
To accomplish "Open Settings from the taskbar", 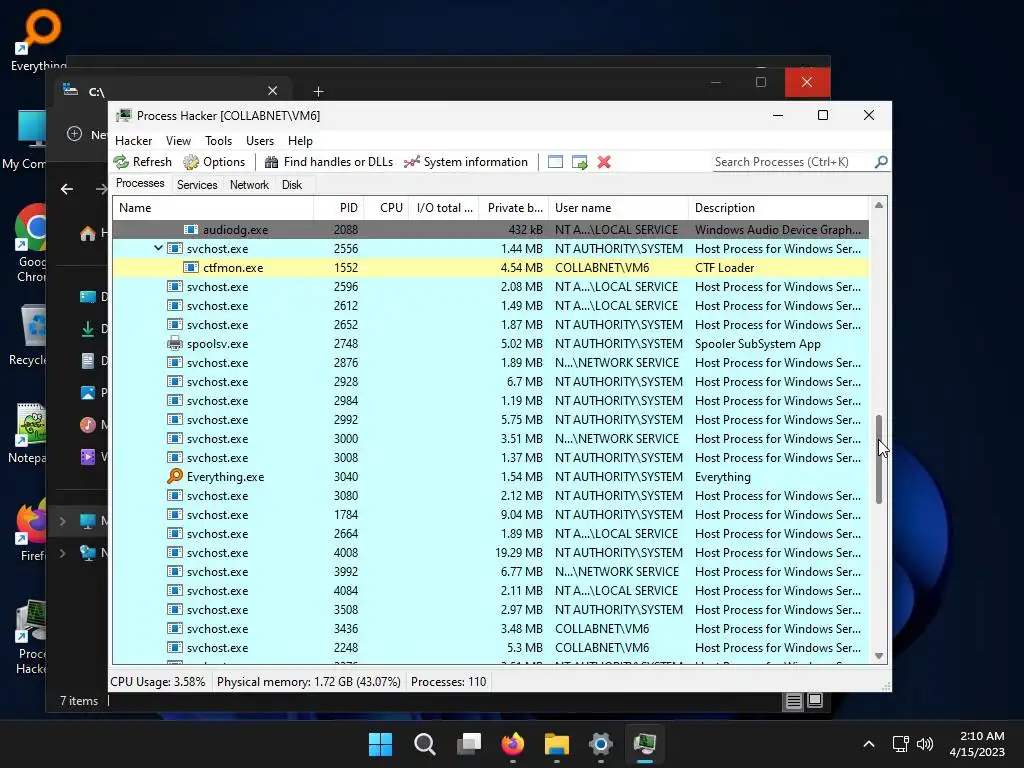I will pos(601,744).
